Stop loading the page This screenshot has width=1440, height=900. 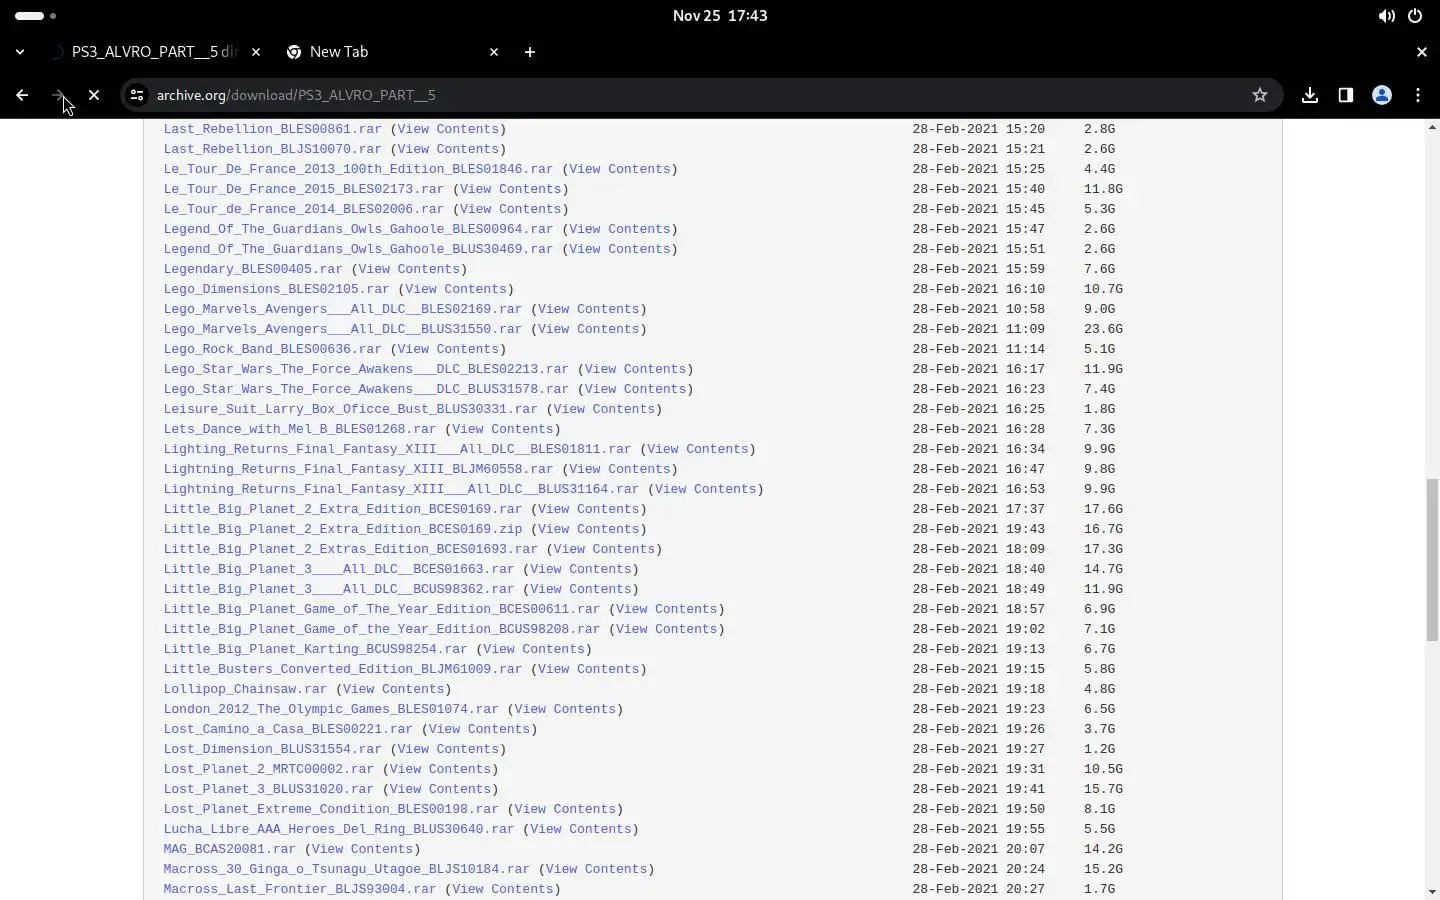coord(94,95)
